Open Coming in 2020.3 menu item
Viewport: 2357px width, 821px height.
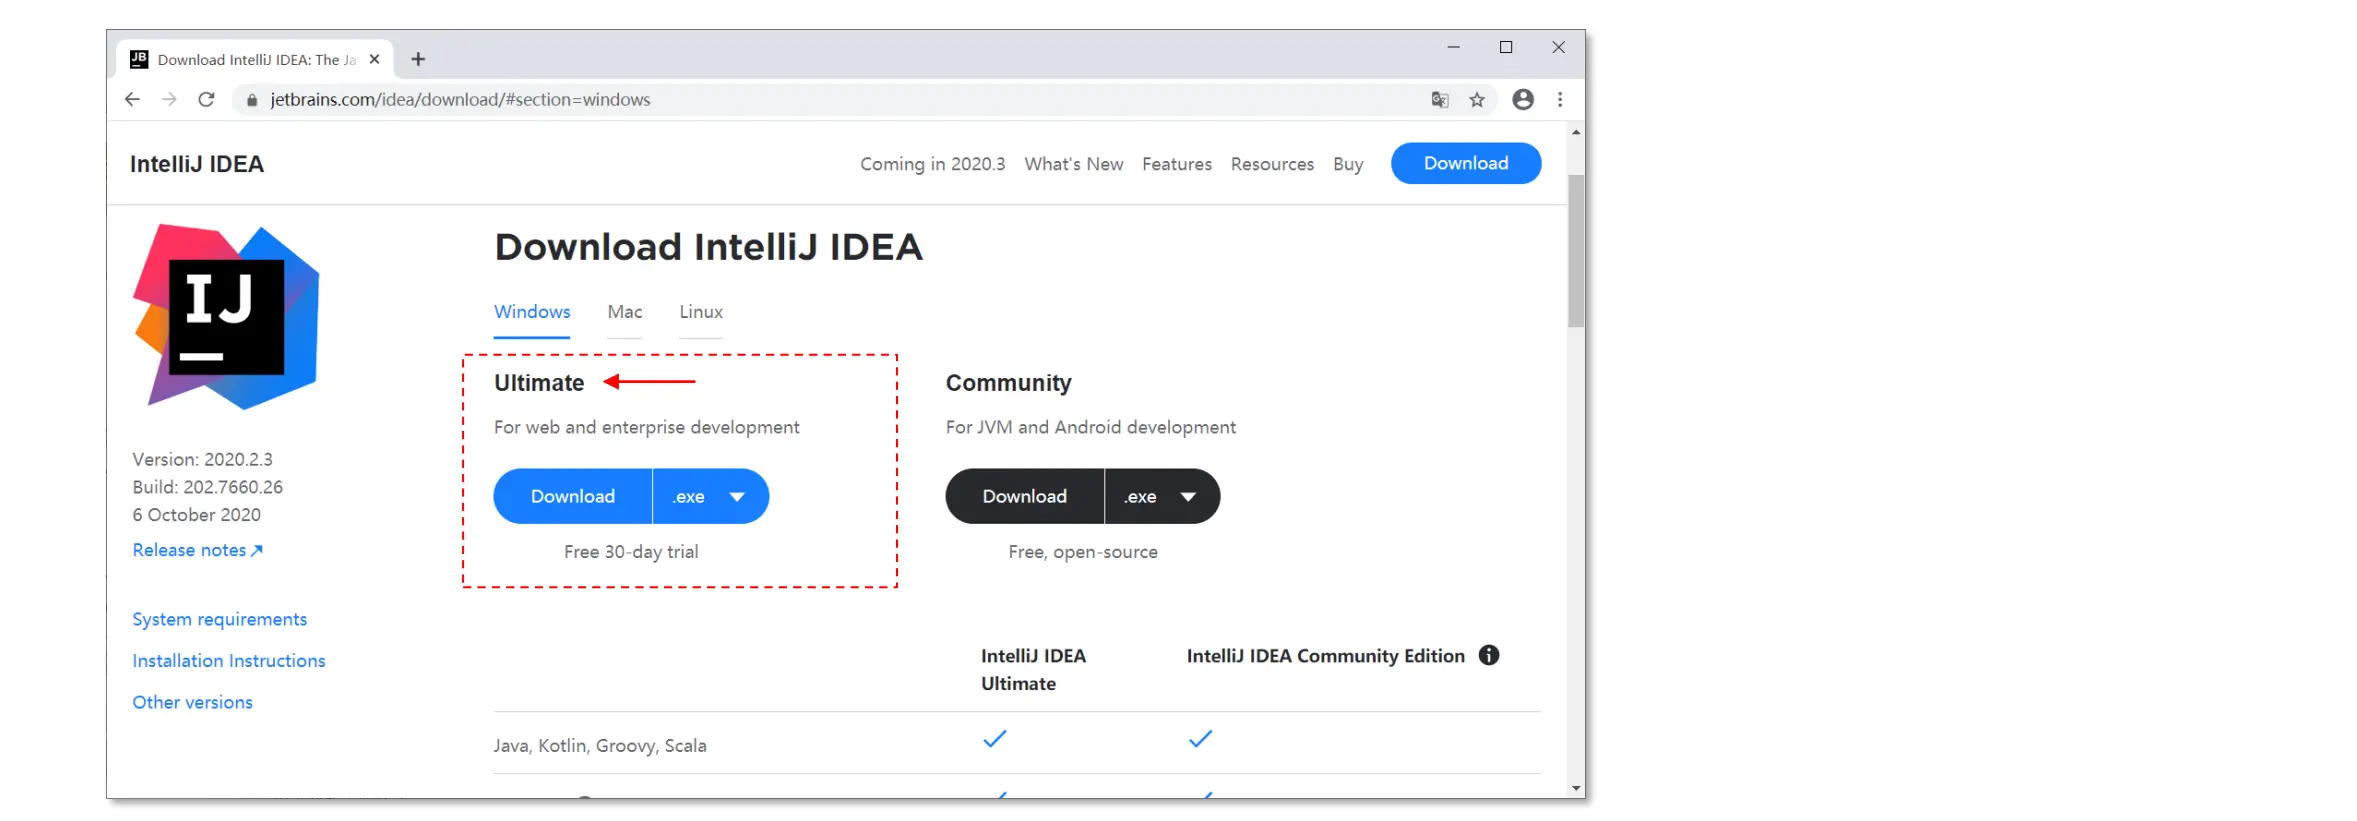tap(933, 164)
